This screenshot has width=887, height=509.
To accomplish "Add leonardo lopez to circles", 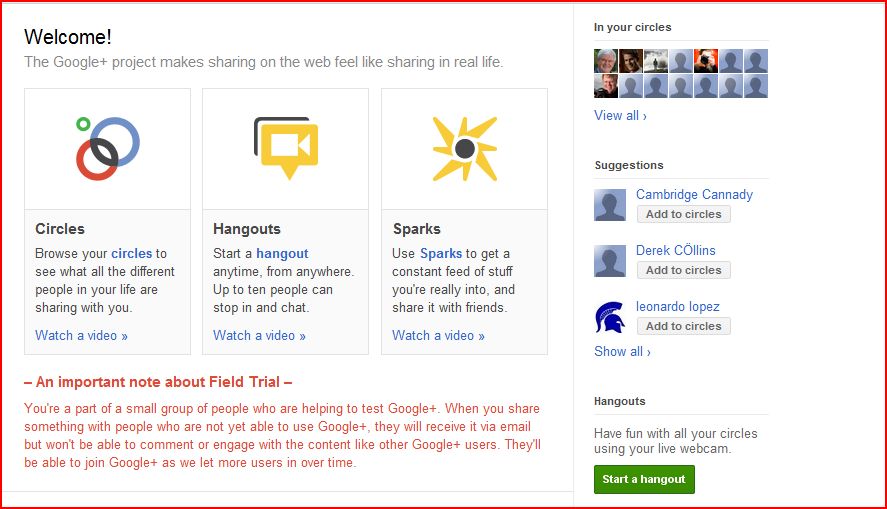I will (x=683, y=326).
